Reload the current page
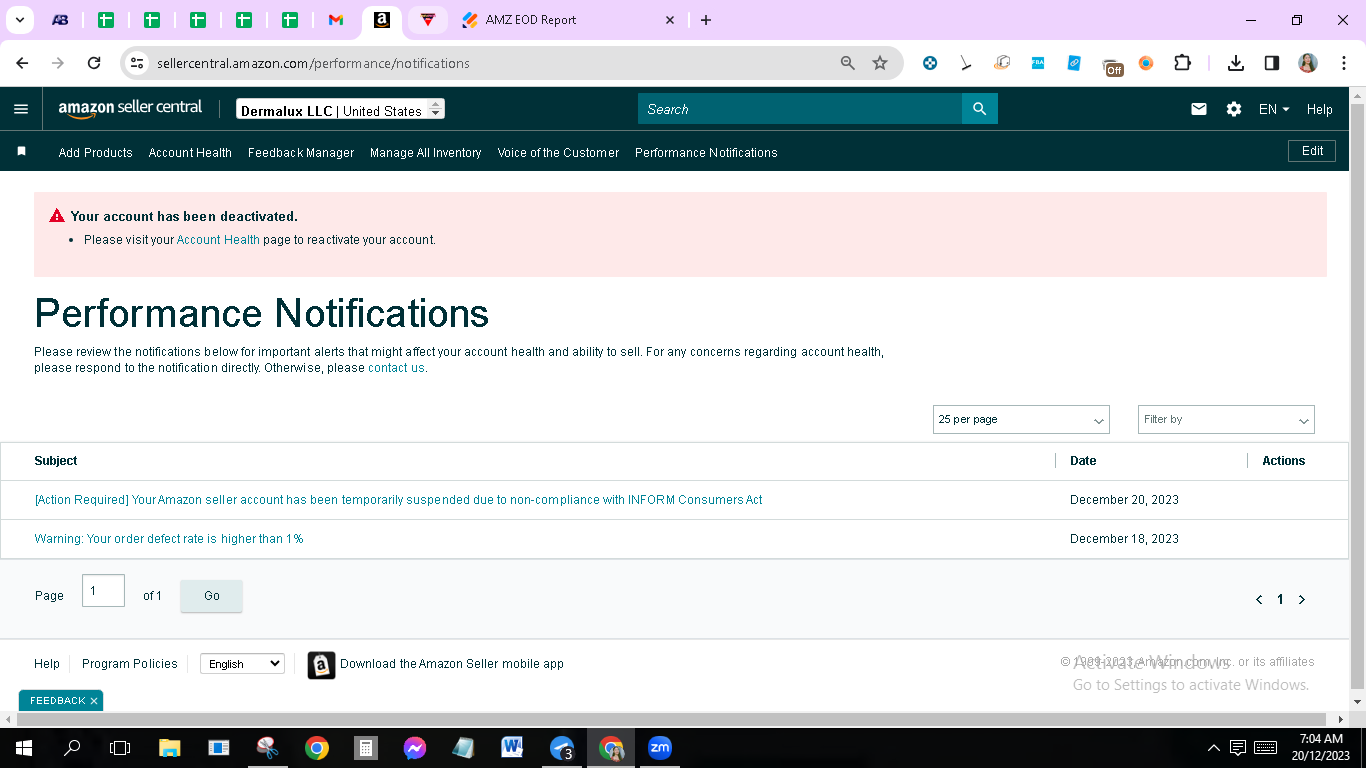Viewport: 1366px width, 768px height. 94,63
